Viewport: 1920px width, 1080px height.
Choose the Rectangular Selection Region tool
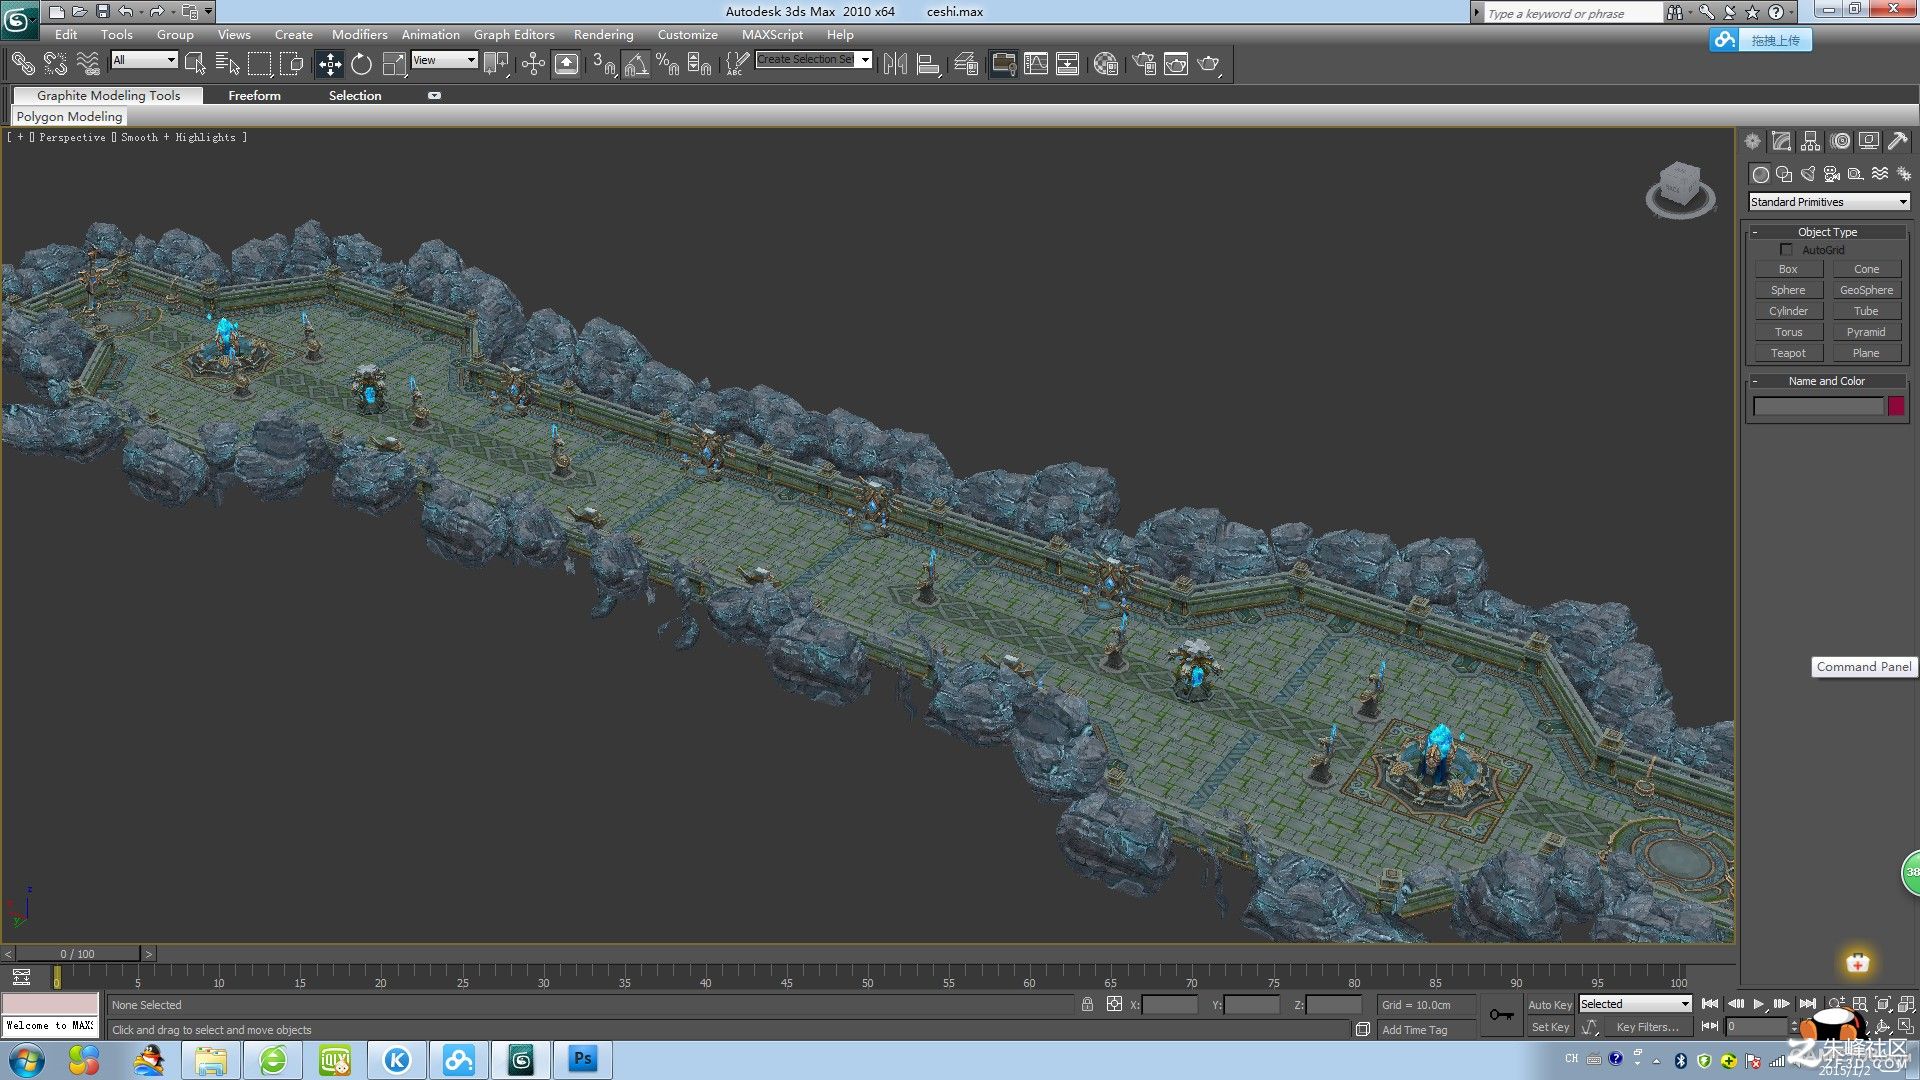[x=259, y=64]
